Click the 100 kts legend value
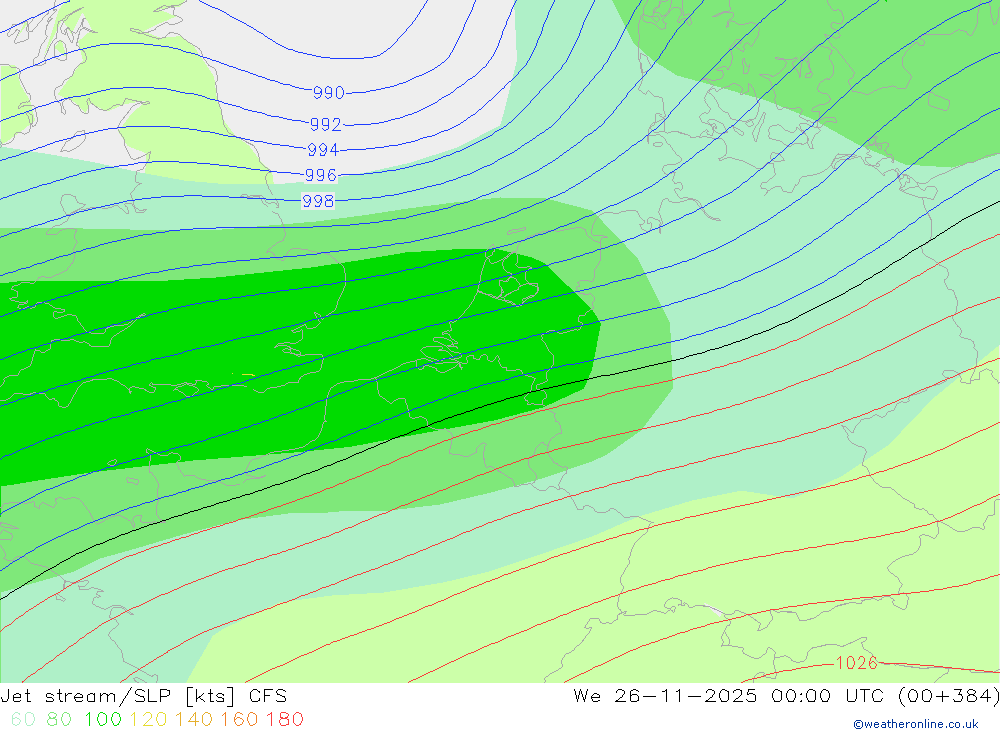1000x733 pixels. click(x=103, y=720)
